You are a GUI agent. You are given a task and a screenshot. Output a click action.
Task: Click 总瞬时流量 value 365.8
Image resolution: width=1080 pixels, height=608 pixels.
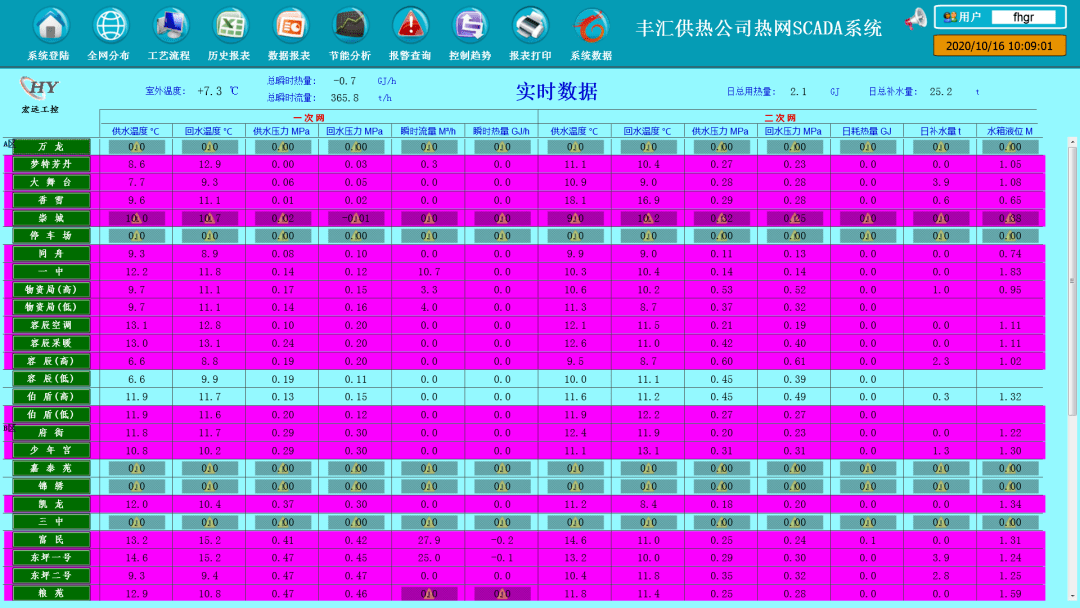coord(344,98)
